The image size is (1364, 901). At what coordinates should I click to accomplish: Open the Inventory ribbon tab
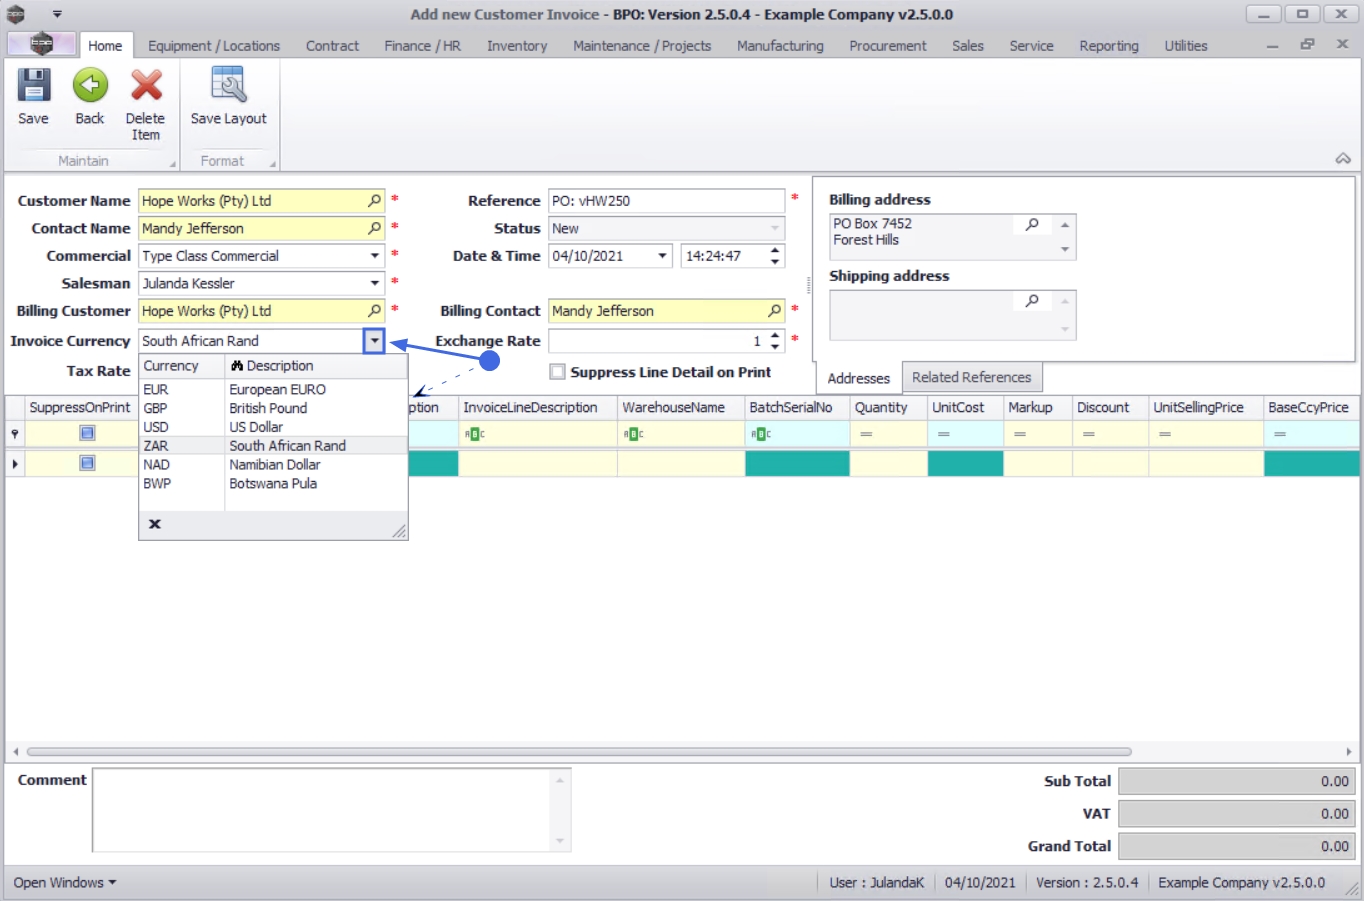(x=517, y=46)
